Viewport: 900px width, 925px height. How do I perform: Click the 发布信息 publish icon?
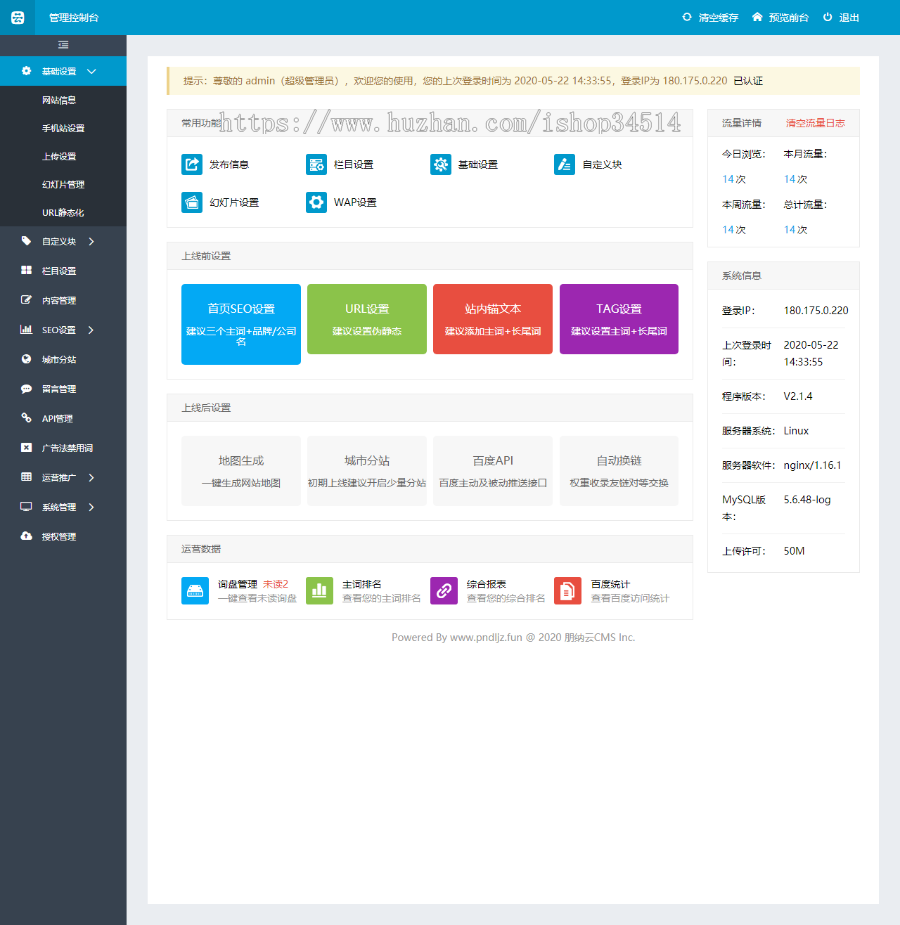pyautogui.click(x=192, y=165)
